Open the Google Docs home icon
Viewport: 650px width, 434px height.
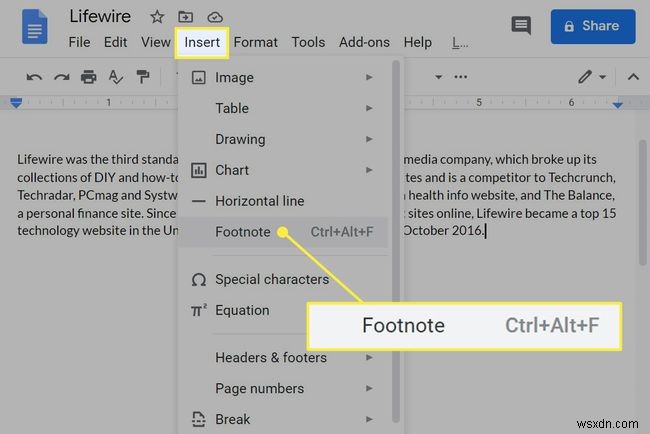coord(34,27)
